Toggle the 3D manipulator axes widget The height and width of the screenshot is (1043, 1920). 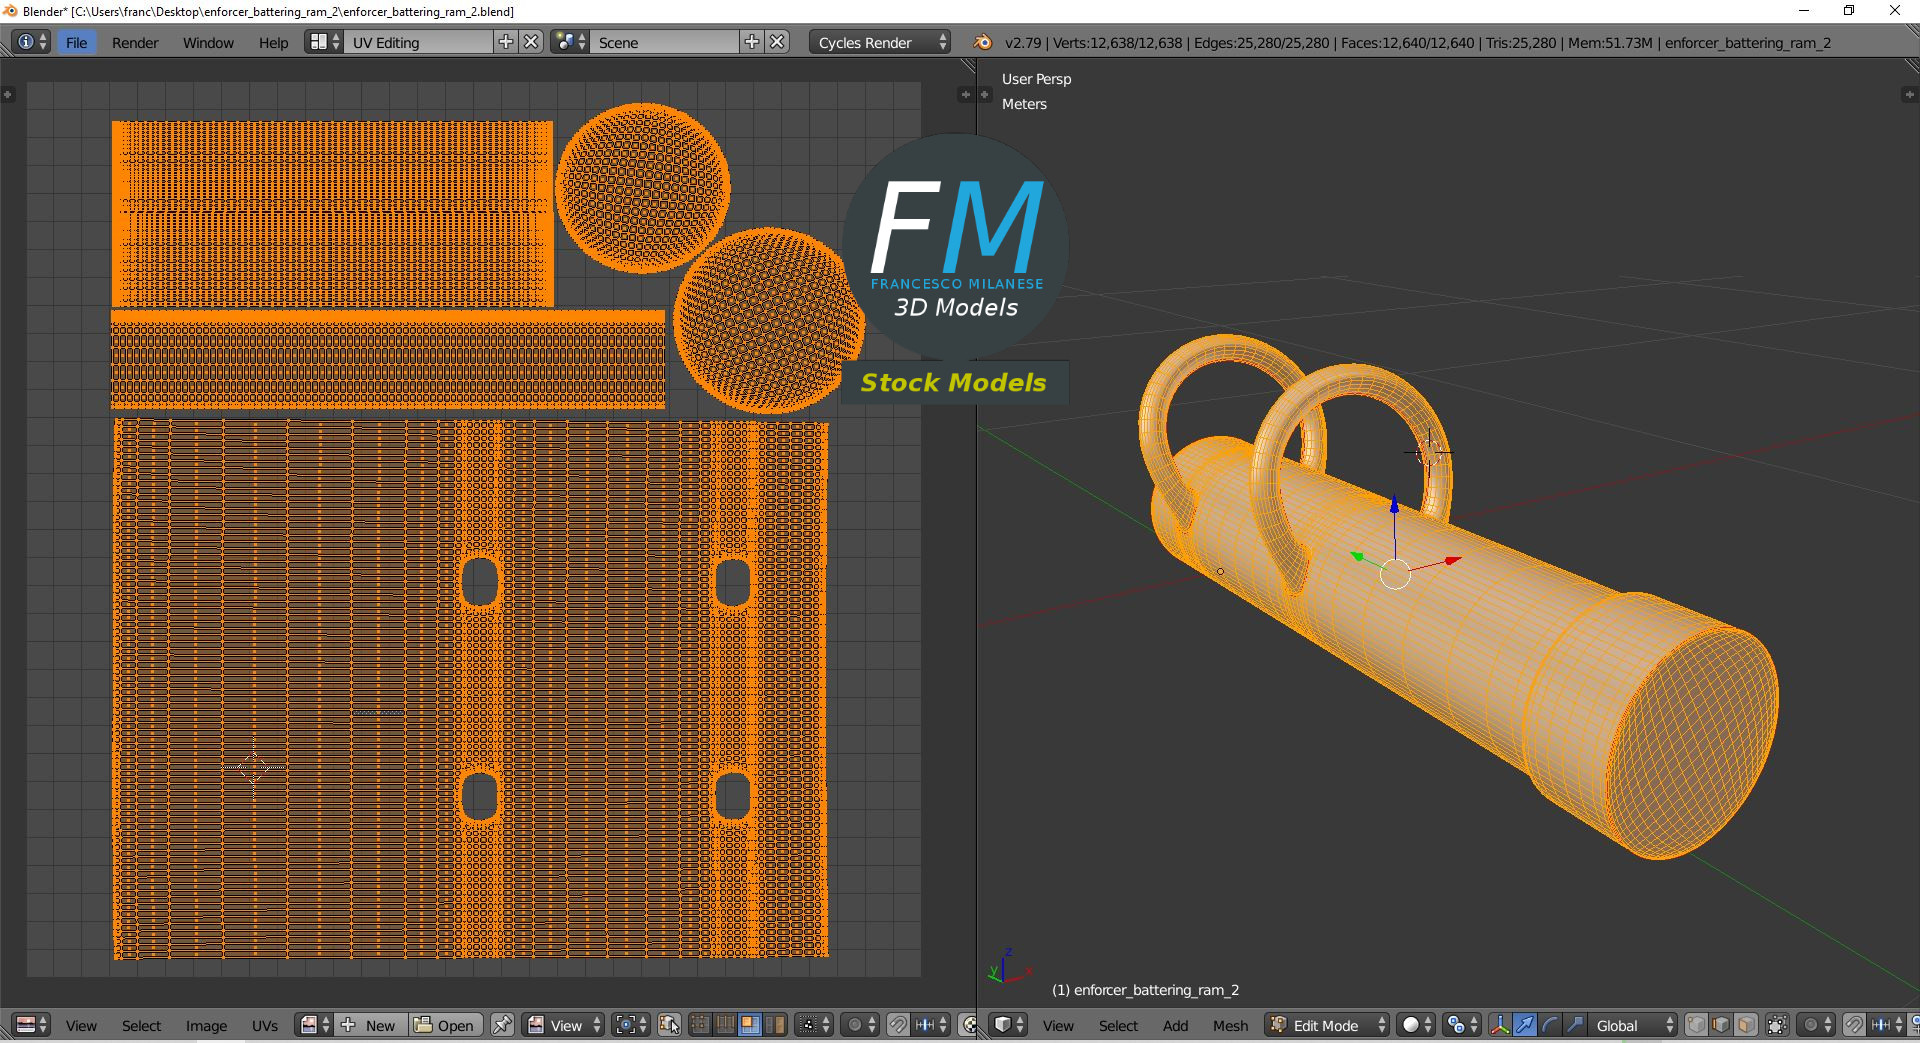(x=1500, y=1025)
